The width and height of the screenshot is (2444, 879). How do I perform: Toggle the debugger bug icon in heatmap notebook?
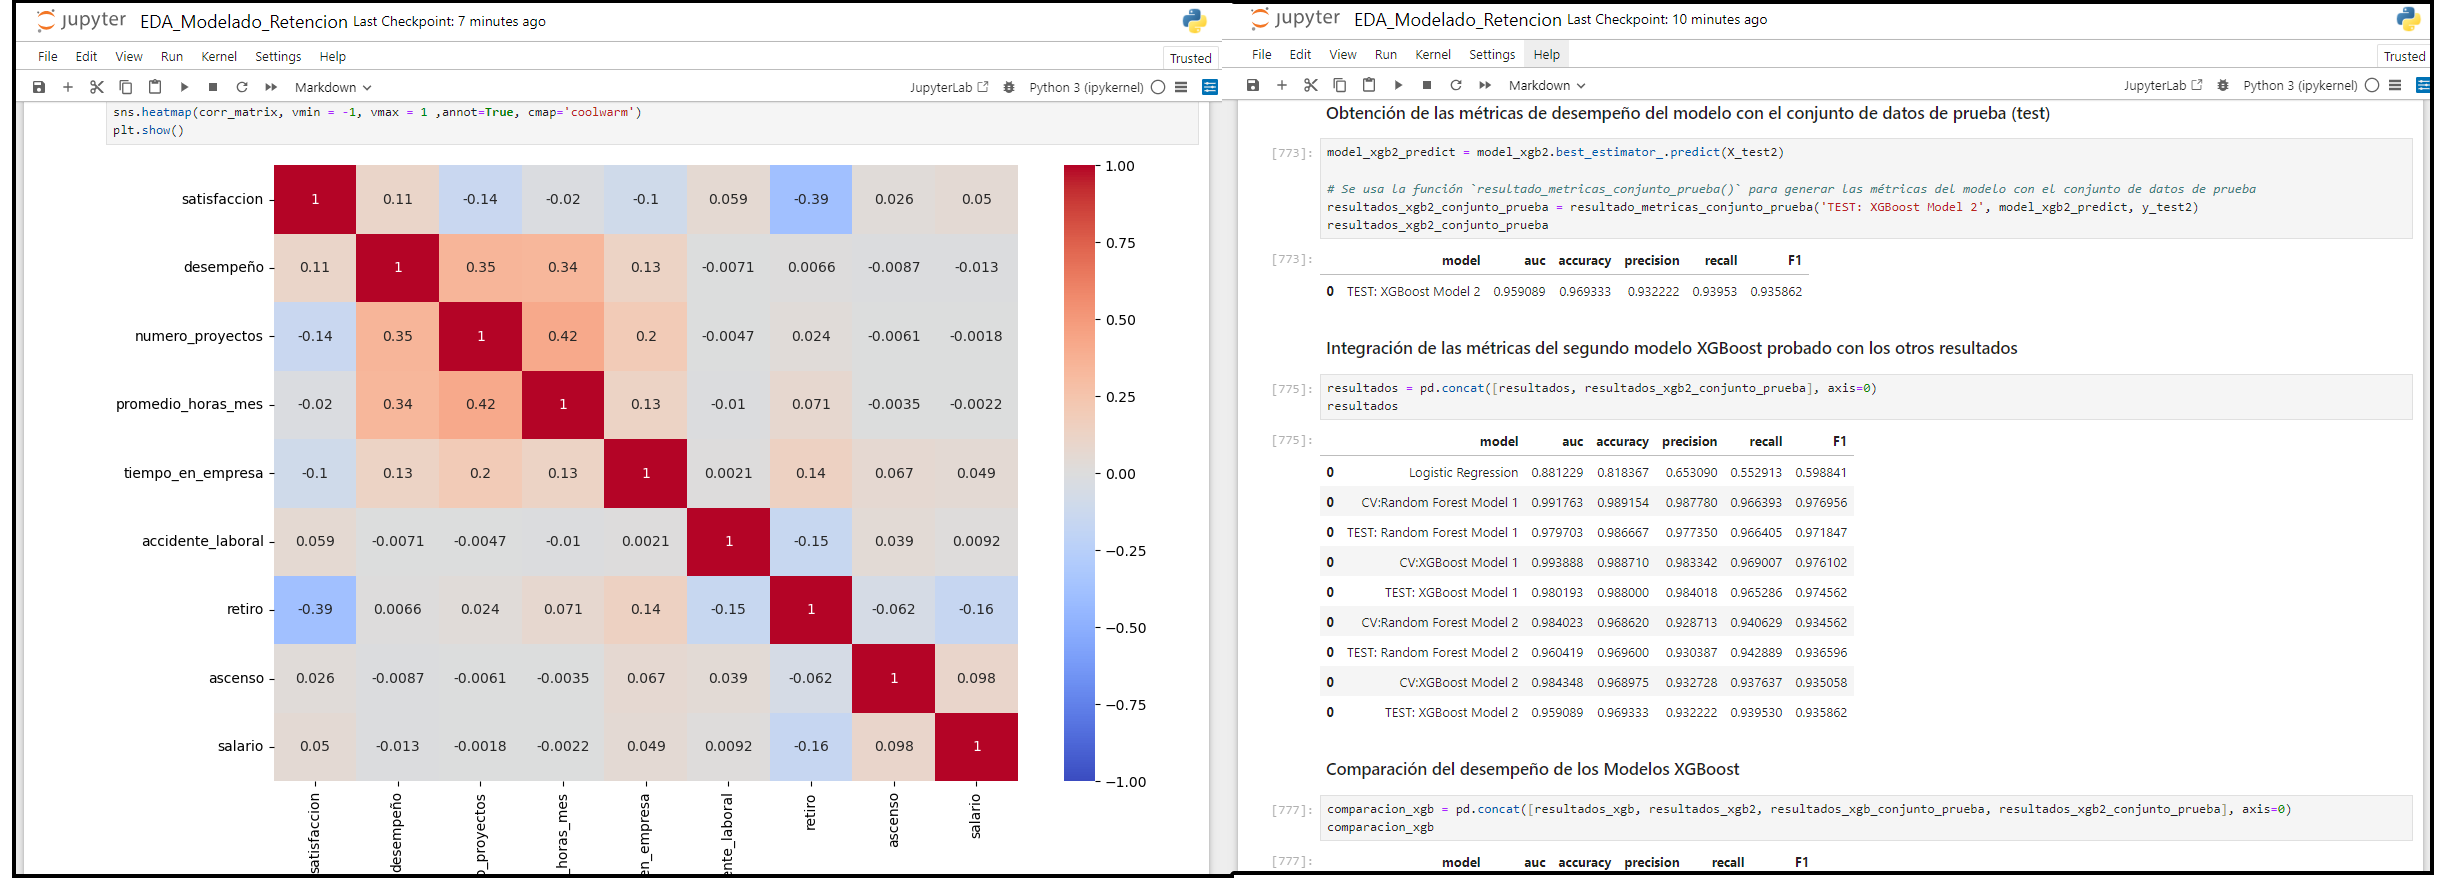tap(1009, 87)
